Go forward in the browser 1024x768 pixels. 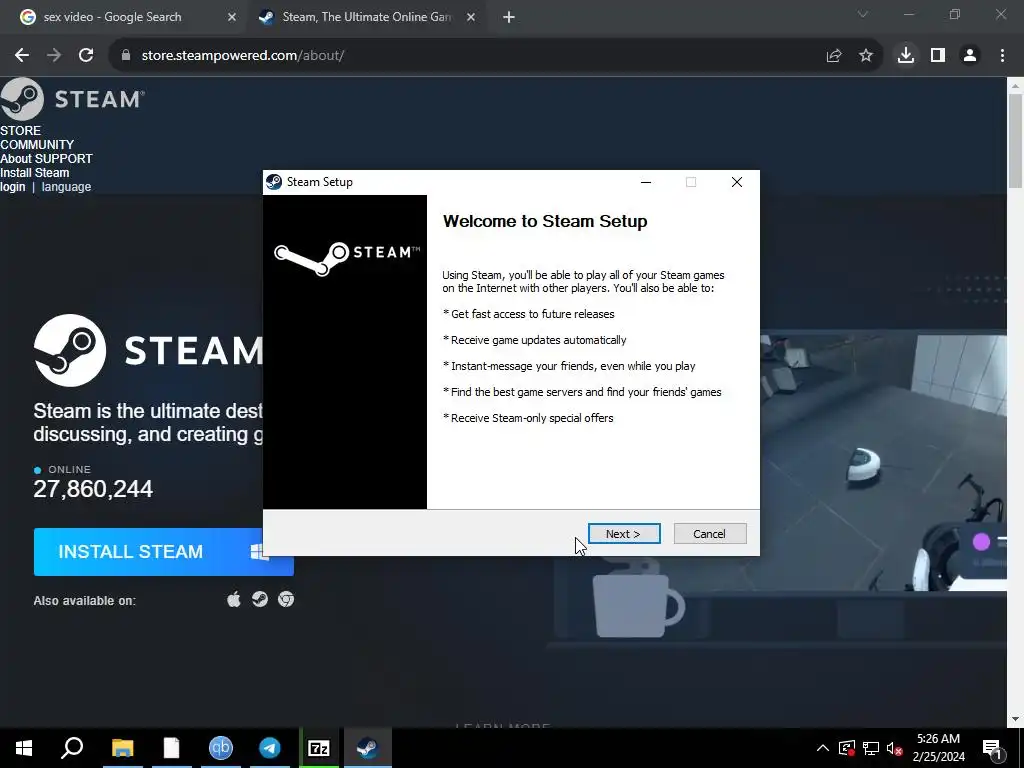pos(54,56)
